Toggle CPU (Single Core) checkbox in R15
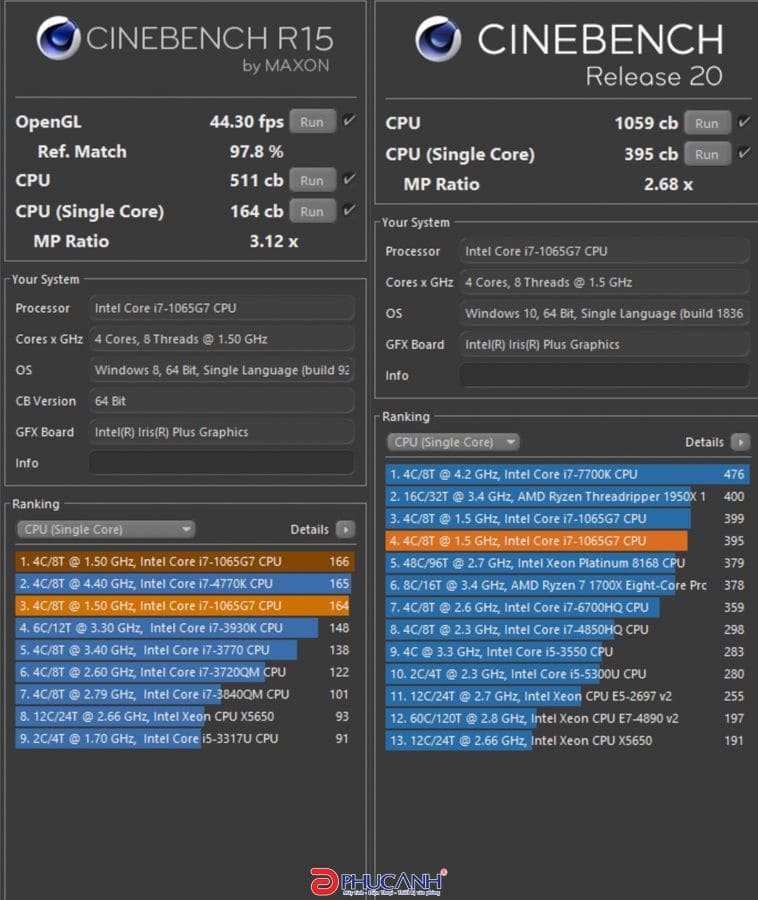Viewport: 758px width, 900px height. 348,210
